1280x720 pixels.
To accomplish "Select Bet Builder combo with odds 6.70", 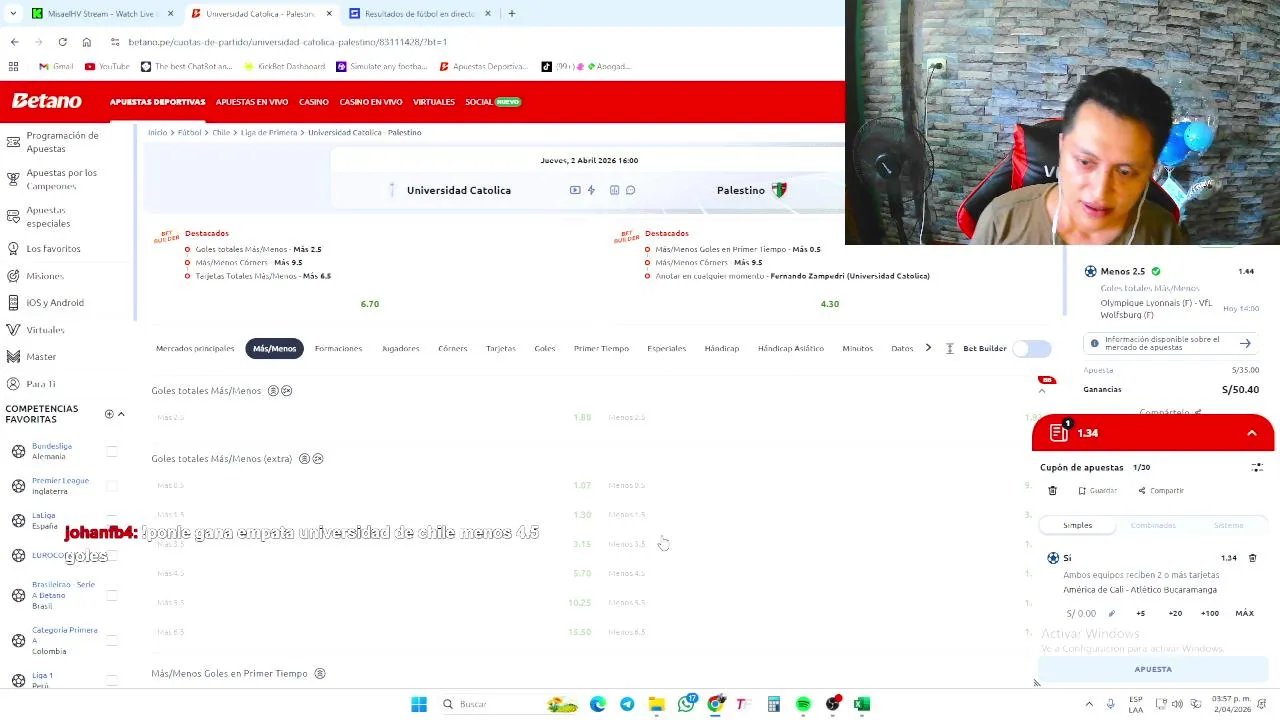I will [370, 304].
